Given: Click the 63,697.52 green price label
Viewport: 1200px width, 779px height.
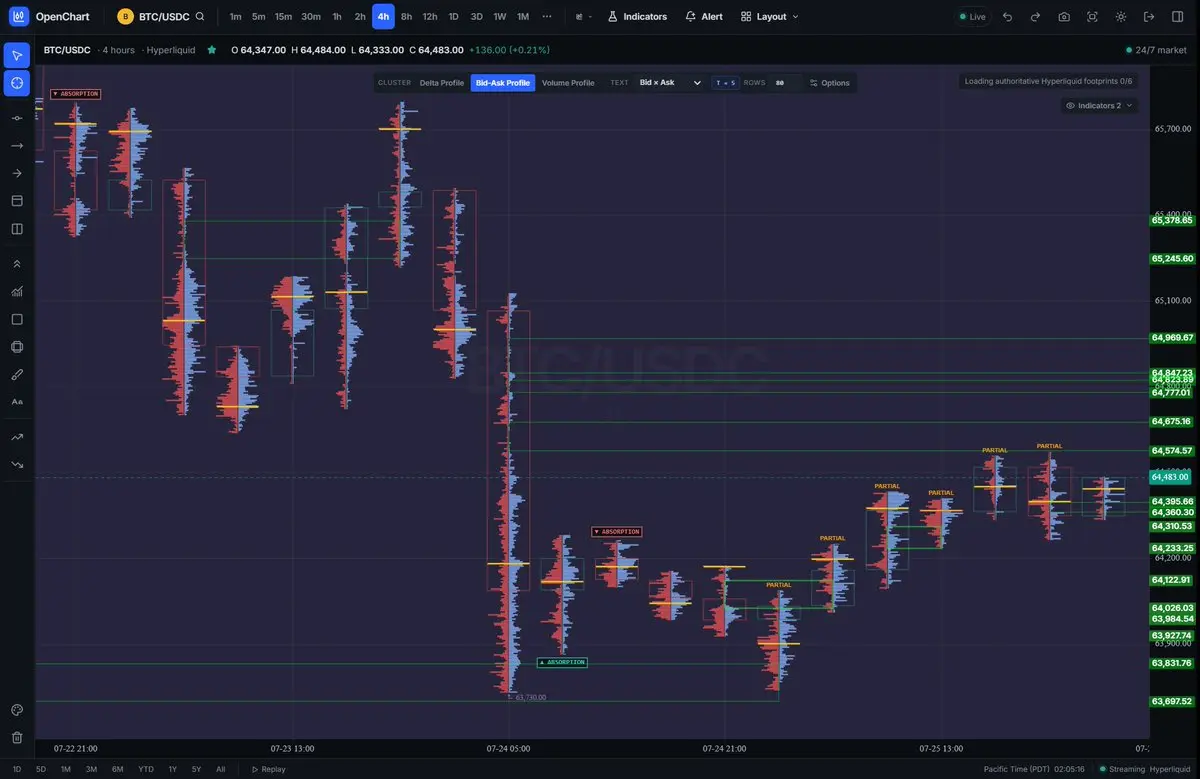Looking at the screenshot, I should [x=1172, y=701].
